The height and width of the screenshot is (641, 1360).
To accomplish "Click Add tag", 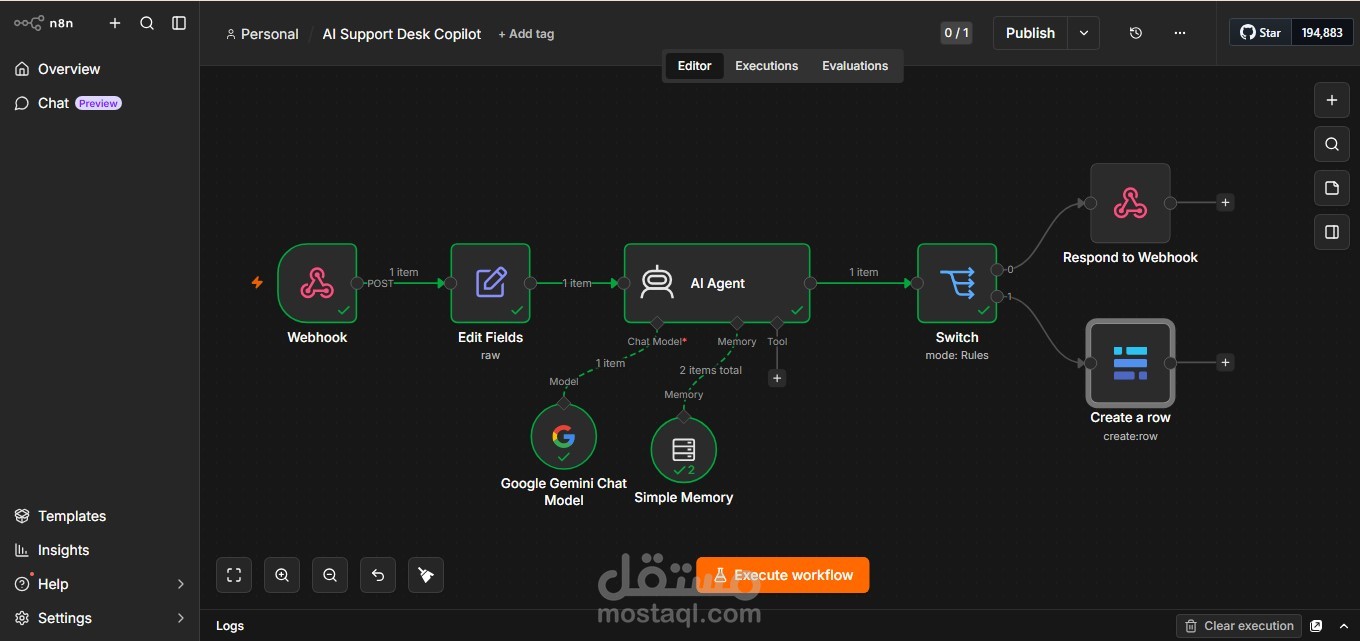I will click(526, 34).
